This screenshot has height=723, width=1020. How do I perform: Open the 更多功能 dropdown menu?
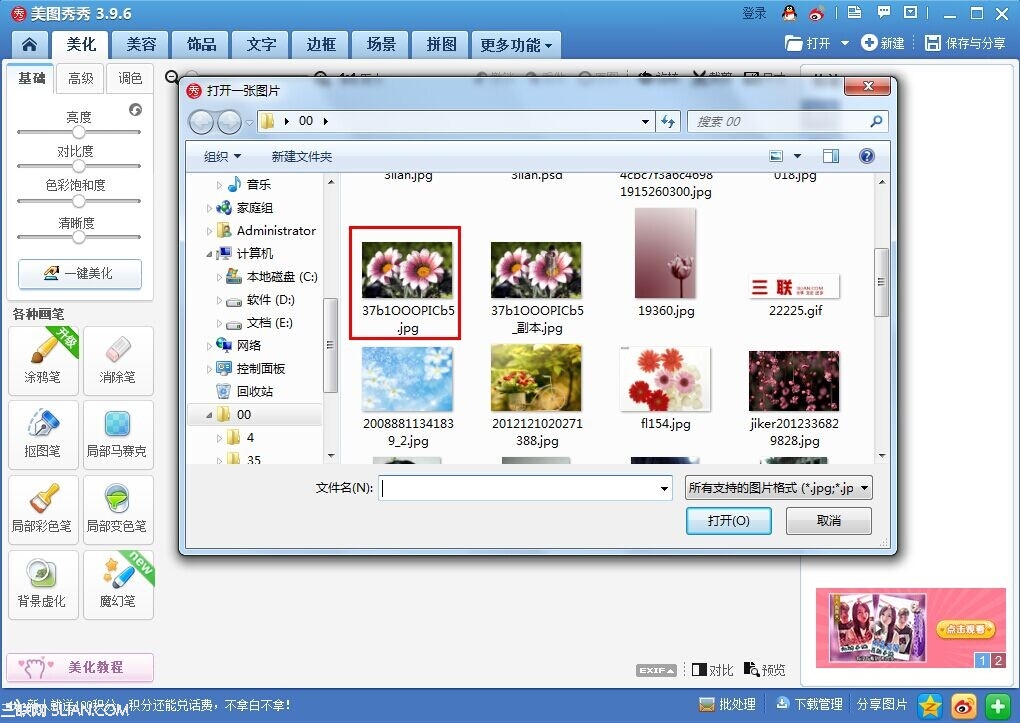tap(516, 45)
